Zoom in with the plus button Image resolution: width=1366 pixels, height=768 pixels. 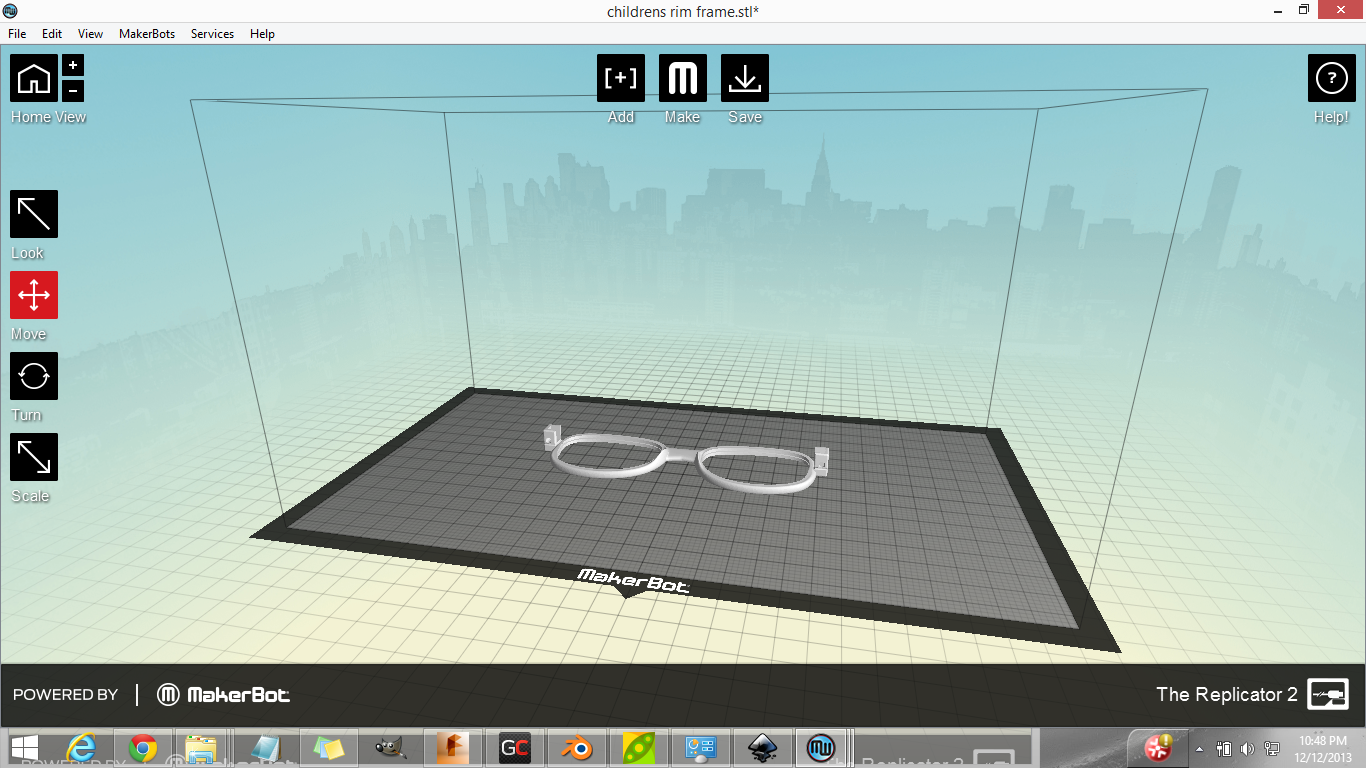(73, 65)
